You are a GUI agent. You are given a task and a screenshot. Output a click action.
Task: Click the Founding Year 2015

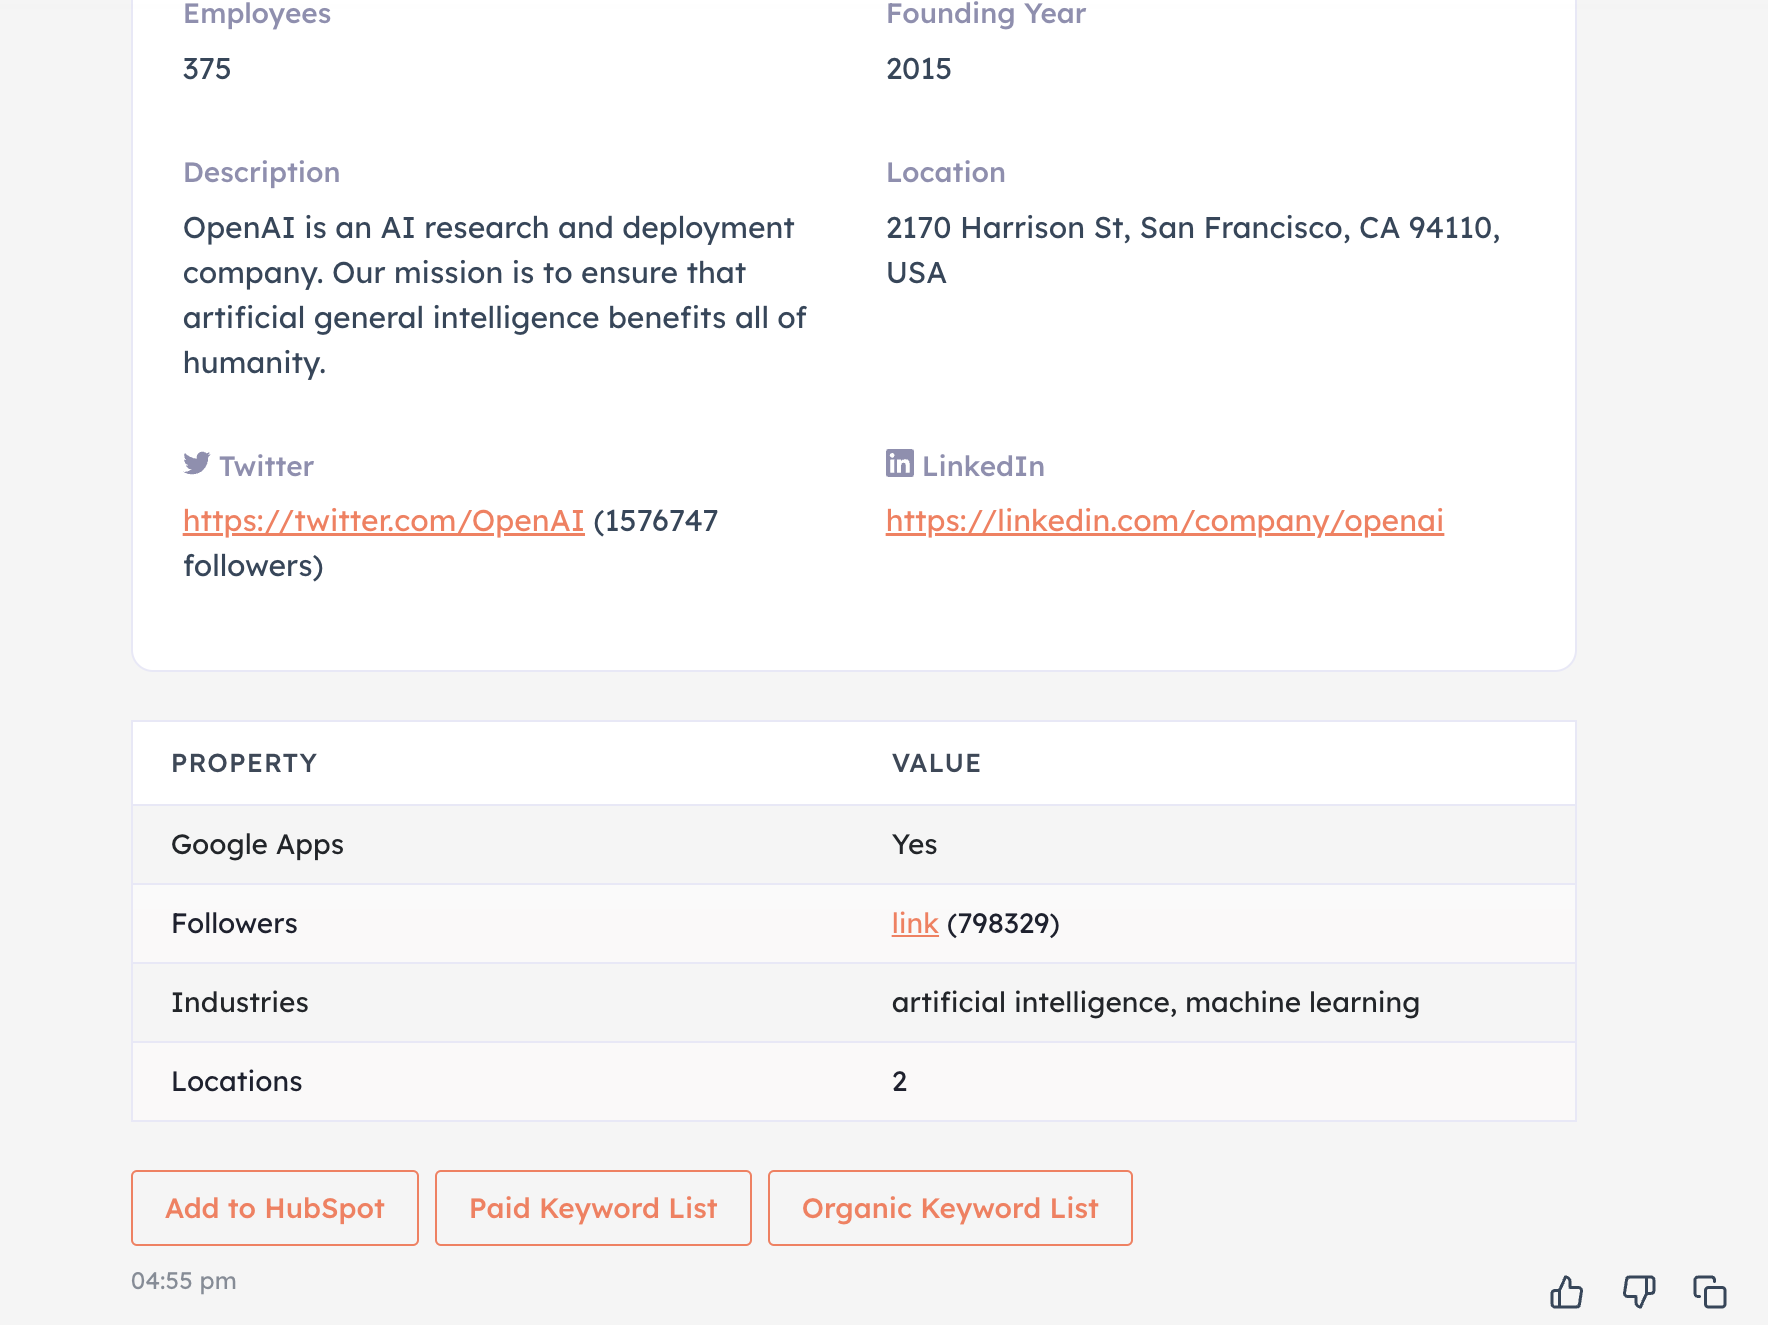918,68
